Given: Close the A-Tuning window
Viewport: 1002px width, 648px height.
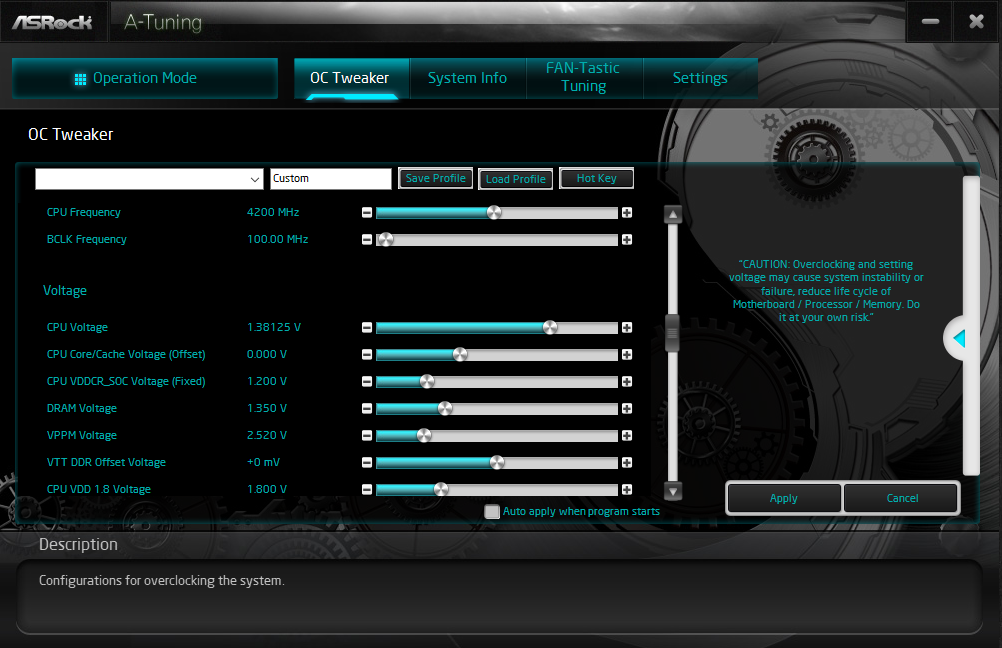Looking at the screenshot, I should pyautogui.click(x=976, y=22).
